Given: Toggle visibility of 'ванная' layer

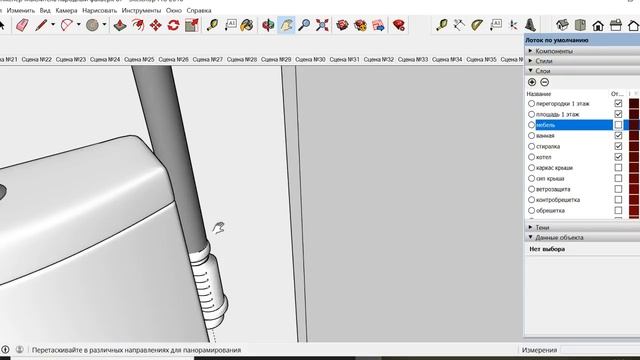Looking at the screenshot, I should [x=618, y=136].
